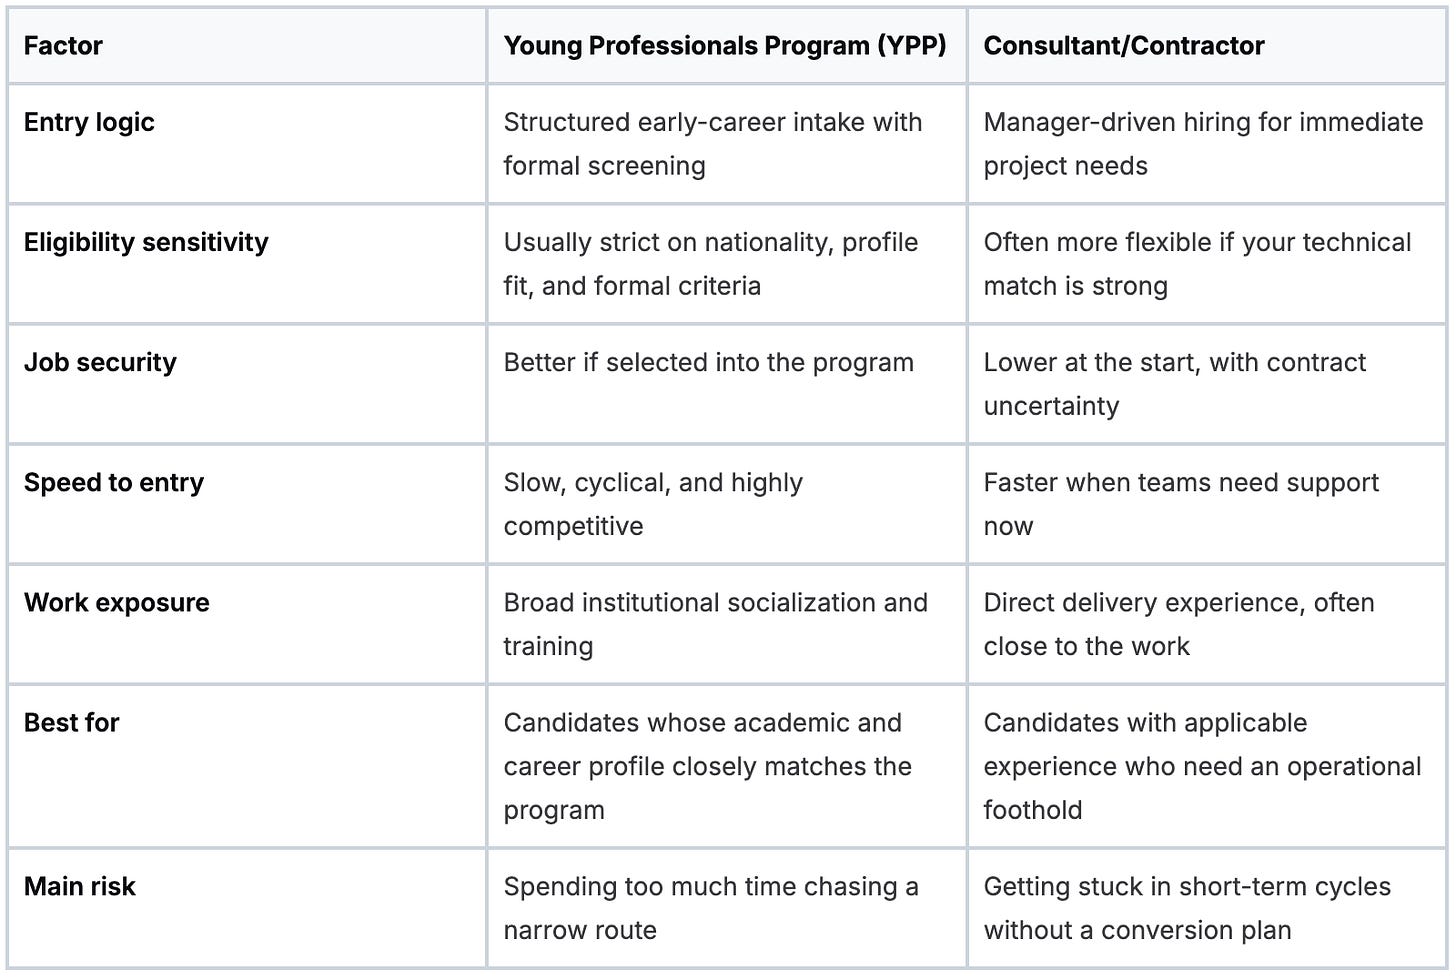Select the Speed to entry label
This screenshot has width=1456, height=979.
(x=114, y=482)
